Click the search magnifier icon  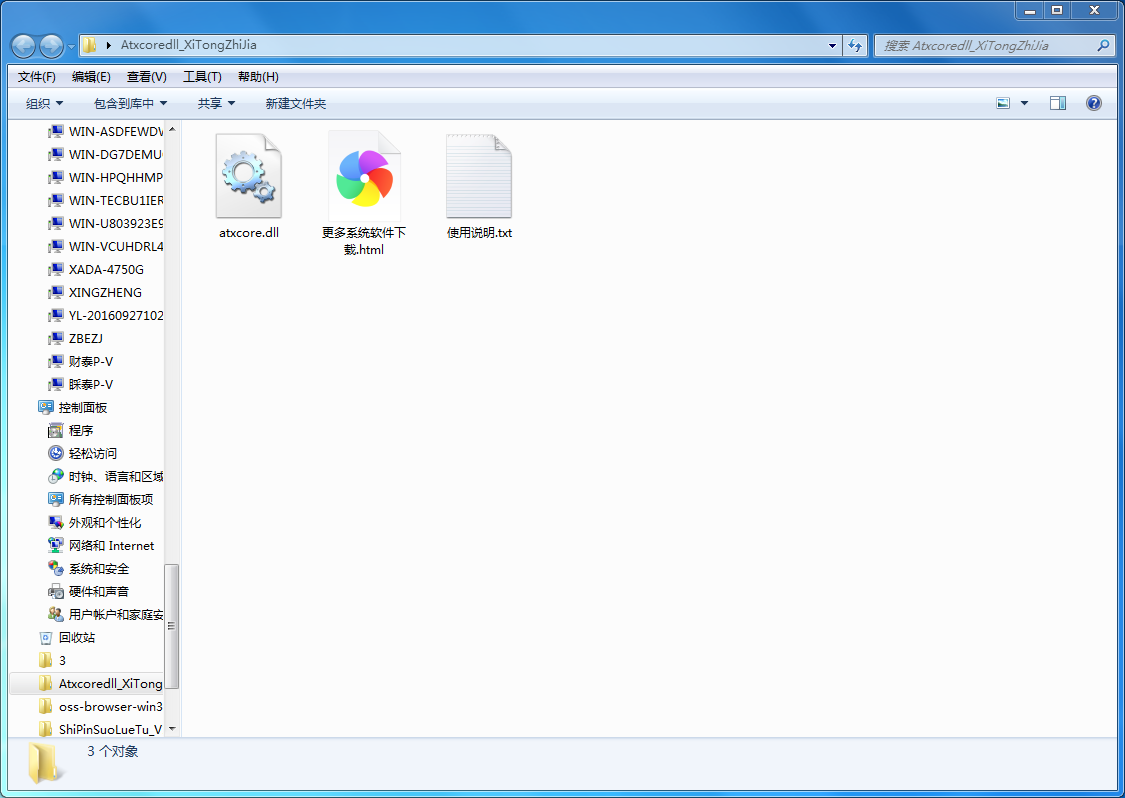coord(1103,45)
